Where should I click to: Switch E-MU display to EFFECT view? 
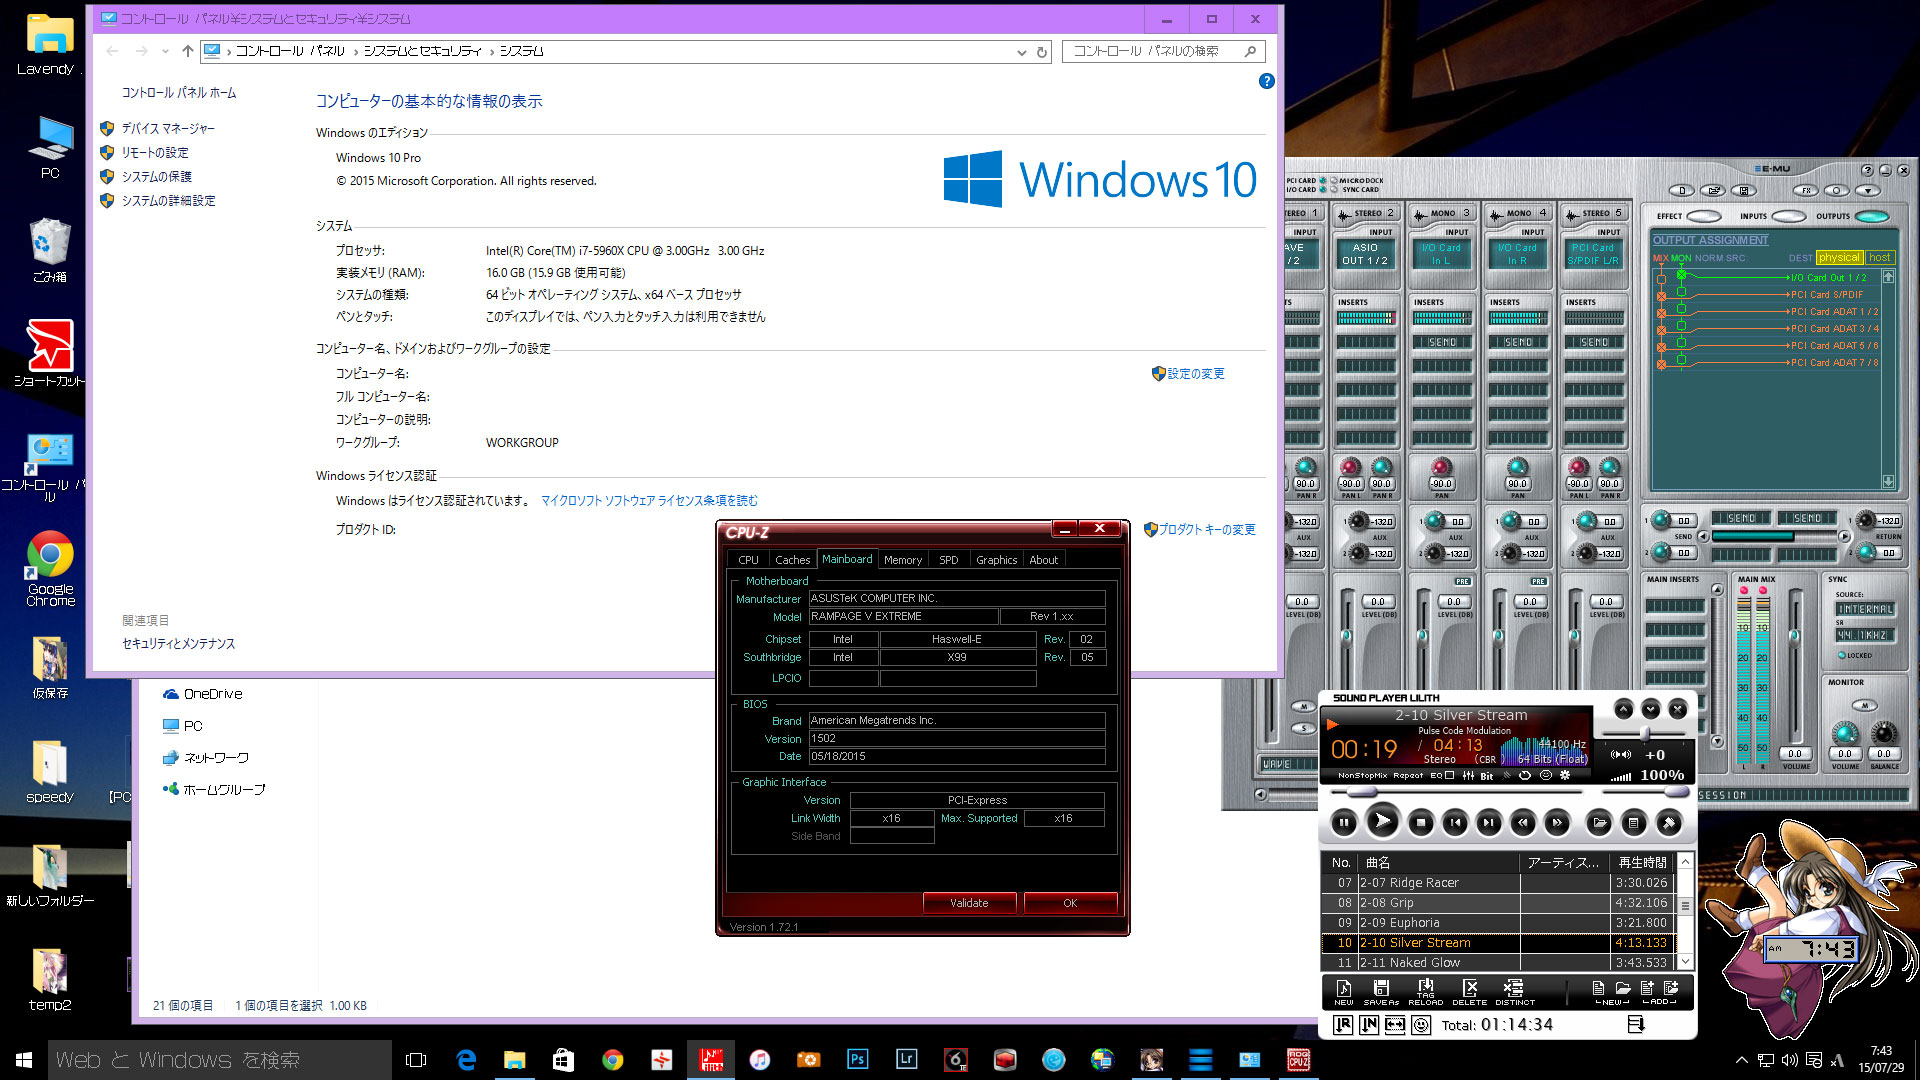pyautogui.click(x=1704, y=216)
